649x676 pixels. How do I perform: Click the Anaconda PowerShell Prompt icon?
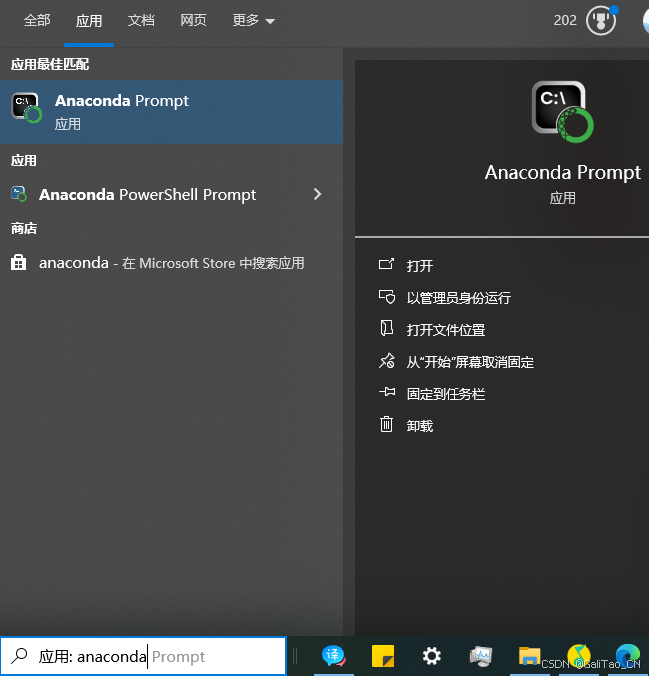click(19, 194)
